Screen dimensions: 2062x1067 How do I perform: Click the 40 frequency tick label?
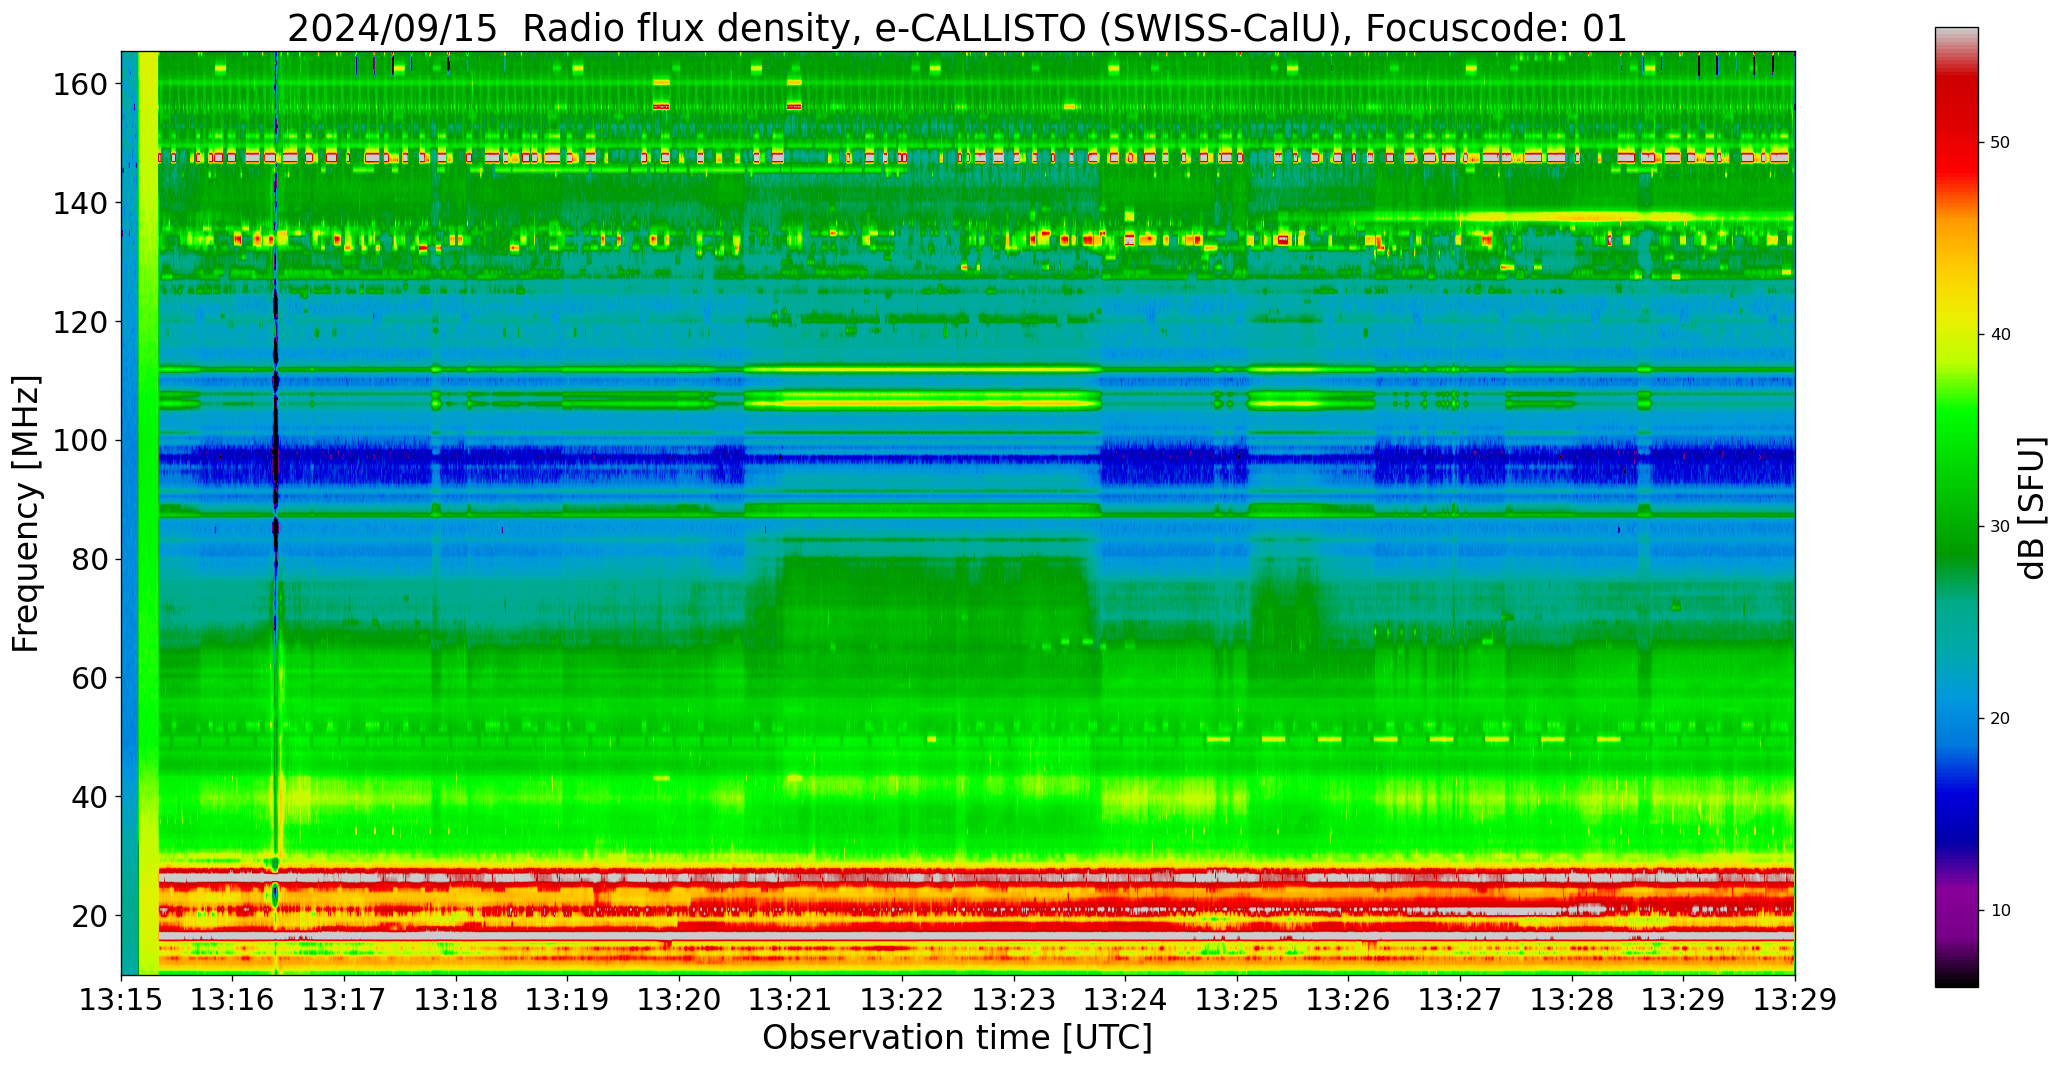[x=89, y=797]
